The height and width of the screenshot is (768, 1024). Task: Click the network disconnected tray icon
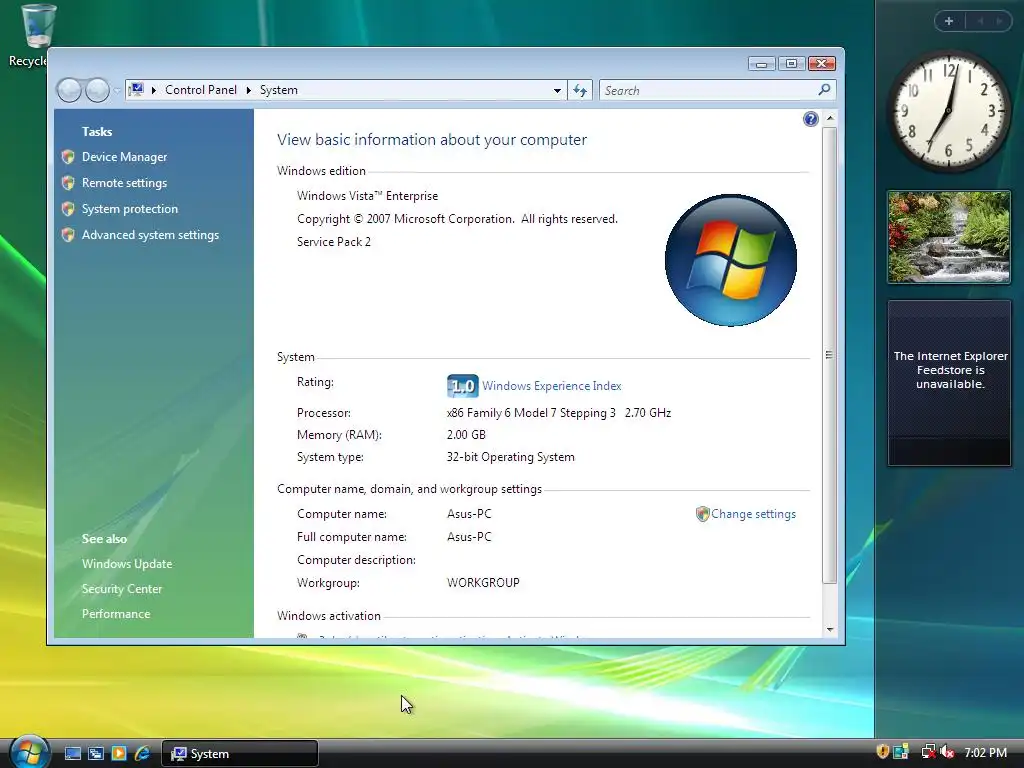click(x=928, y=752)
